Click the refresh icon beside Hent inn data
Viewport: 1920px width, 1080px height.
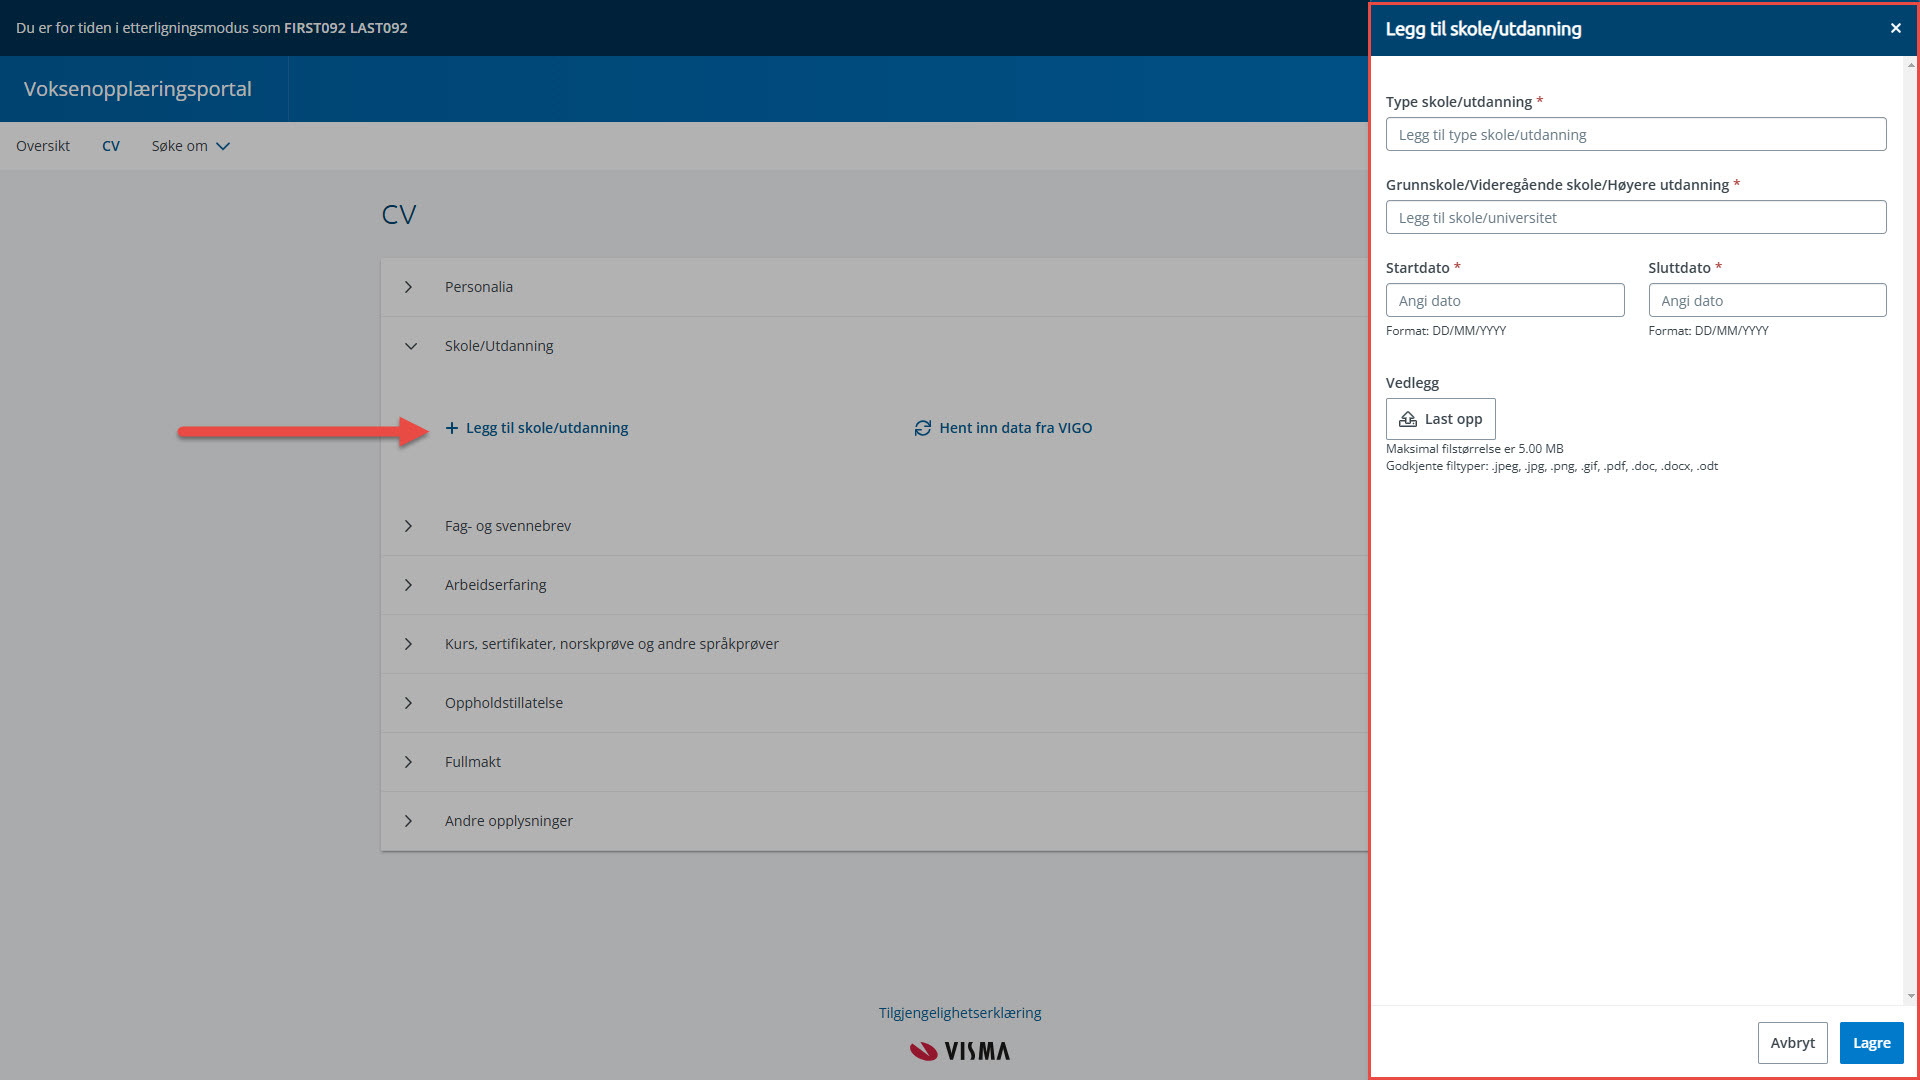tap(922, 428)
